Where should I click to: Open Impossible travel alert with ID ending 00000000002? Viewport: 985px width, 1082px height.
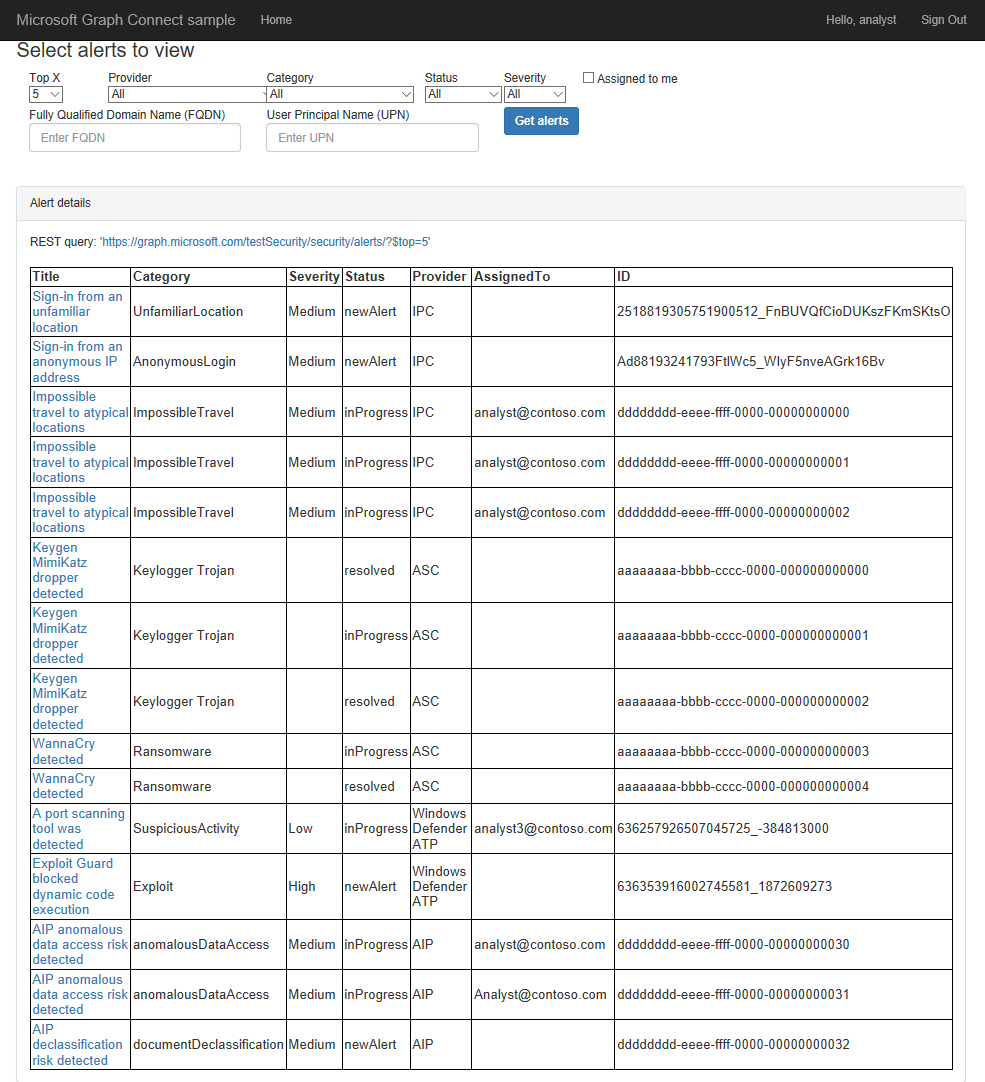click(x=80, y=513)
